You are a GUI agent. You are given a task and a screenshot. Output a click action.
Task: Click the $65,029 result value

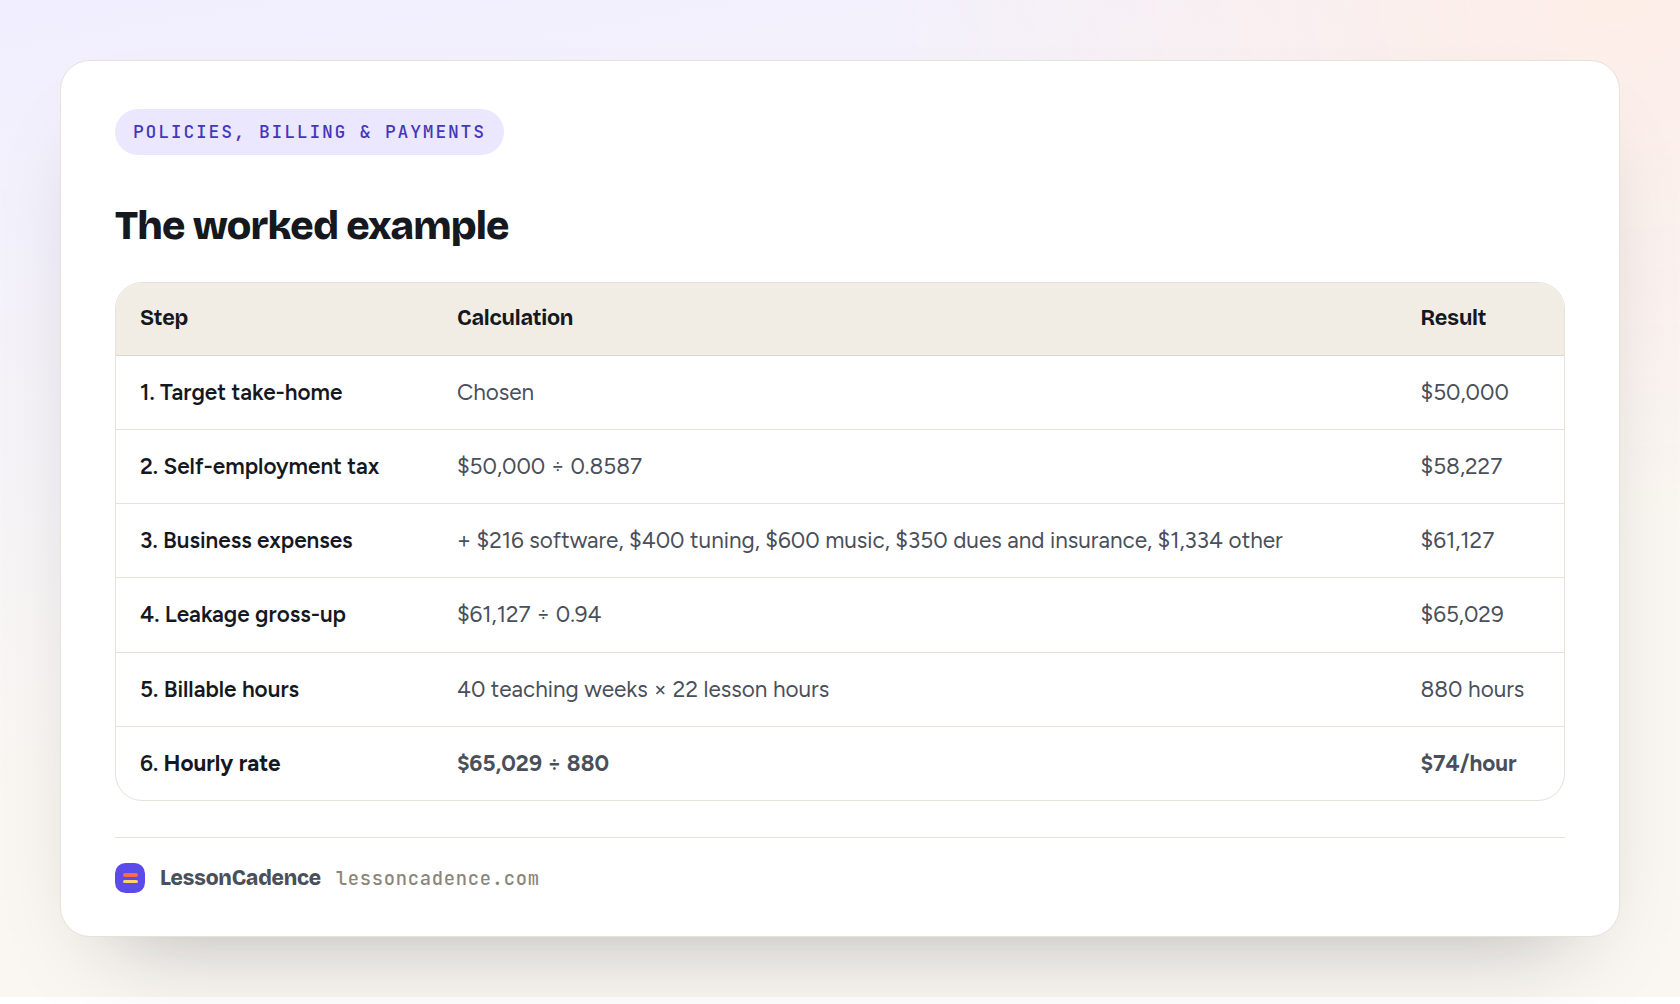(1462, 615)
